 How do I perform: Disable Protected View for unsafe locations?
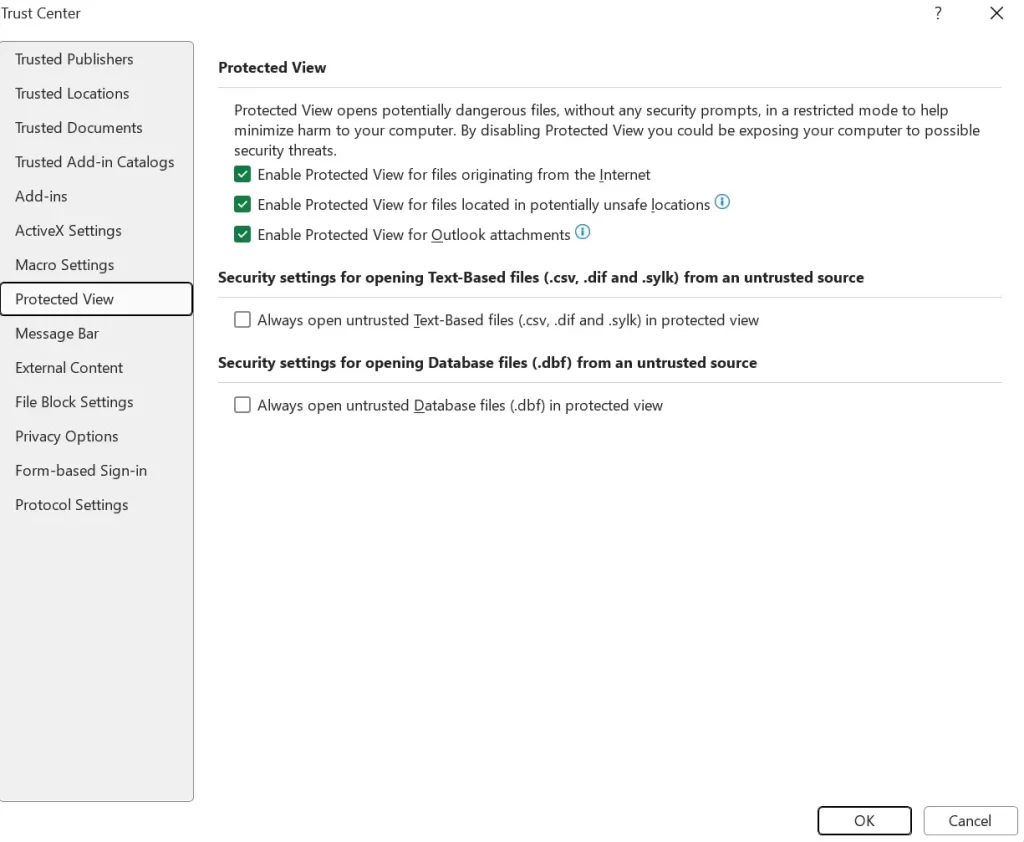242,204
